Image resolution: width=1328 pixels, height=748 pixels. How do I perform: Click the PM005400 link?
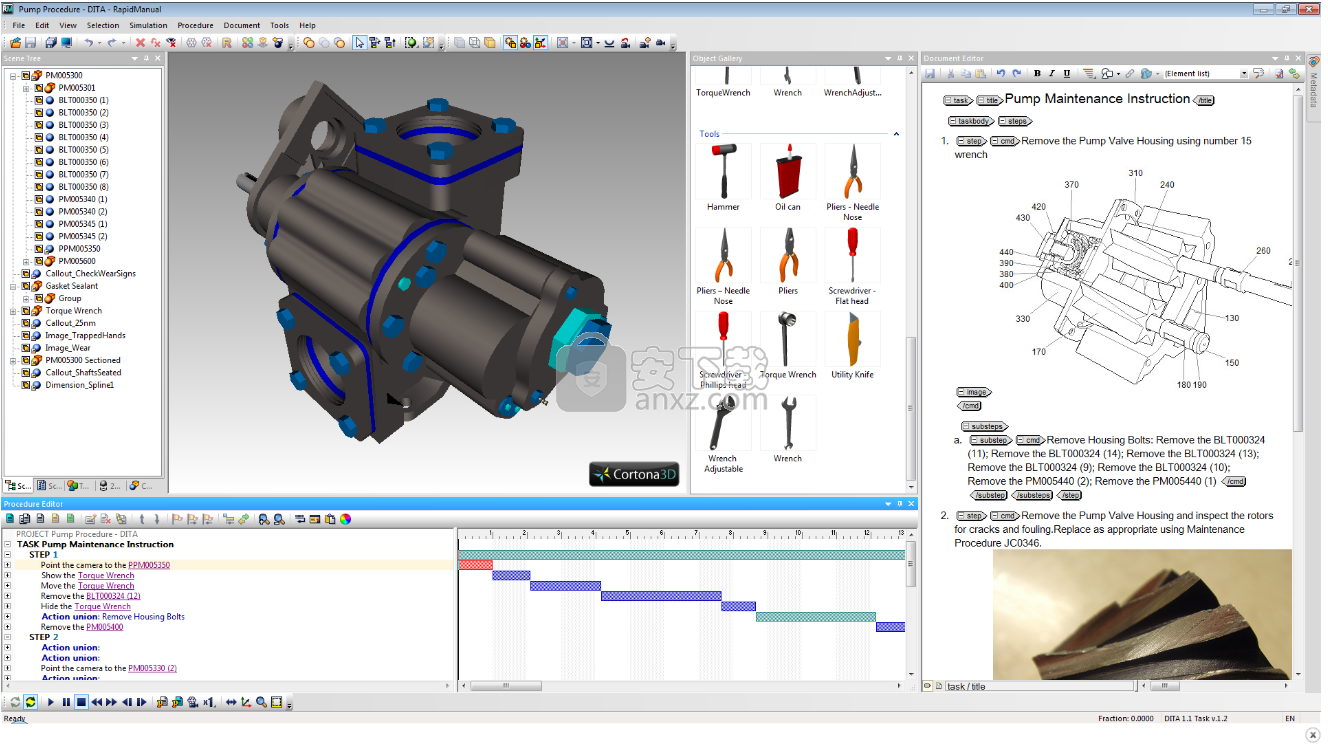(105, 627)
